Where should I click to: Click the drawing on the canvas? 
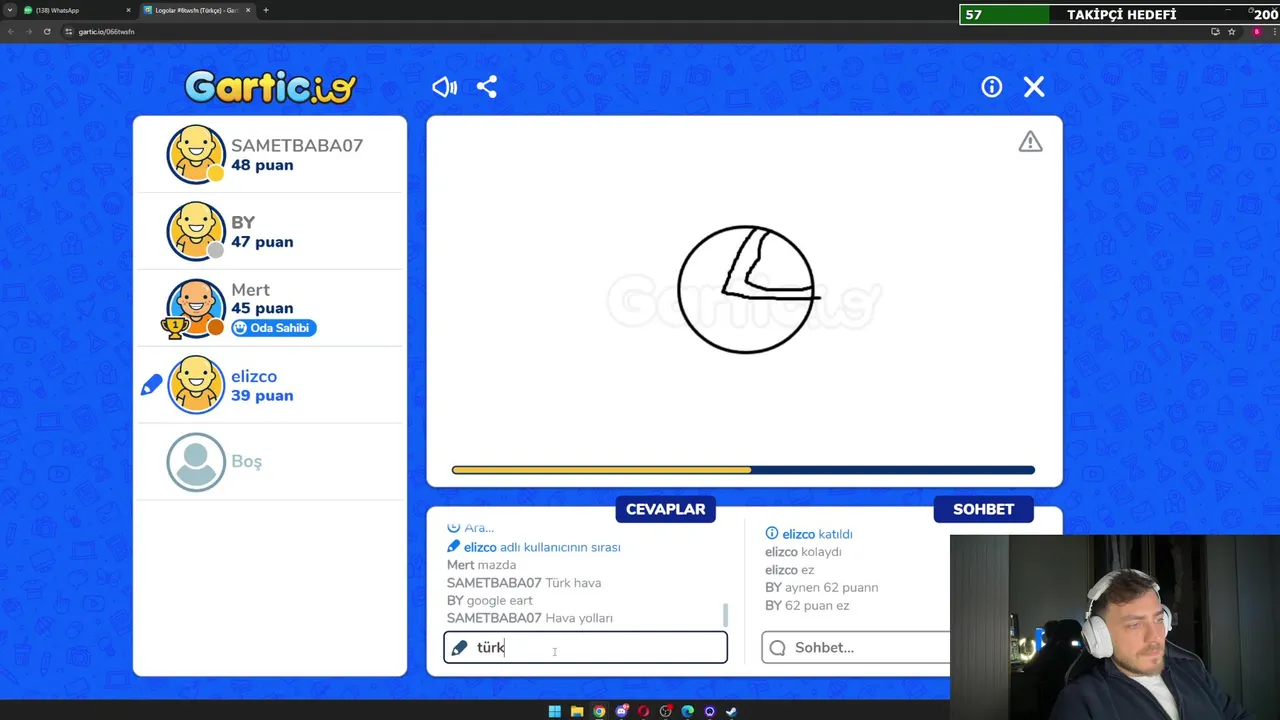coord(748,290)
